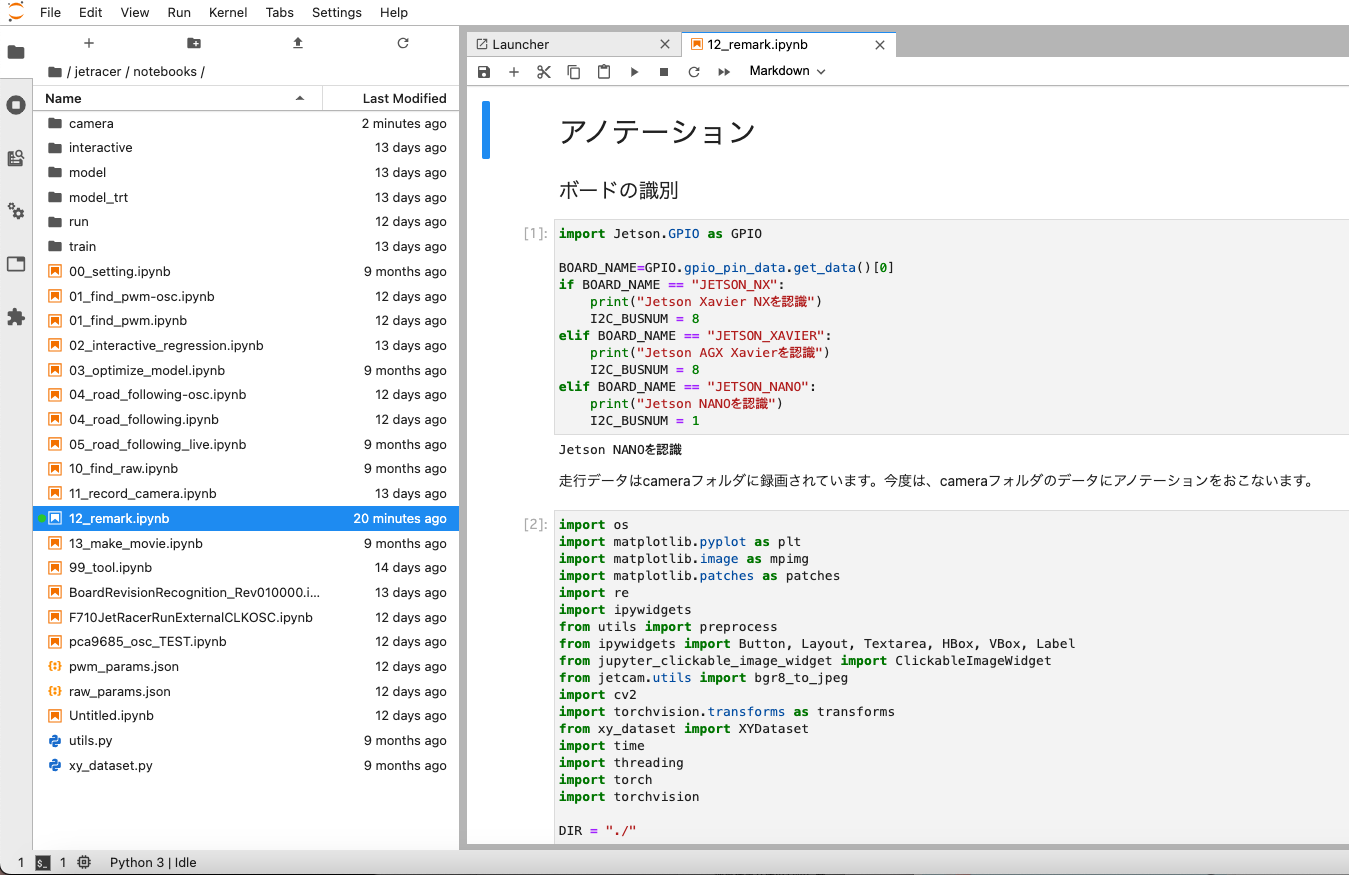Image resolution: width=1349 pixels, height=875 pixels.
Task: Click Python 3 | Idle kernel status
Action: pyautogui.click(x=153, y=862)
